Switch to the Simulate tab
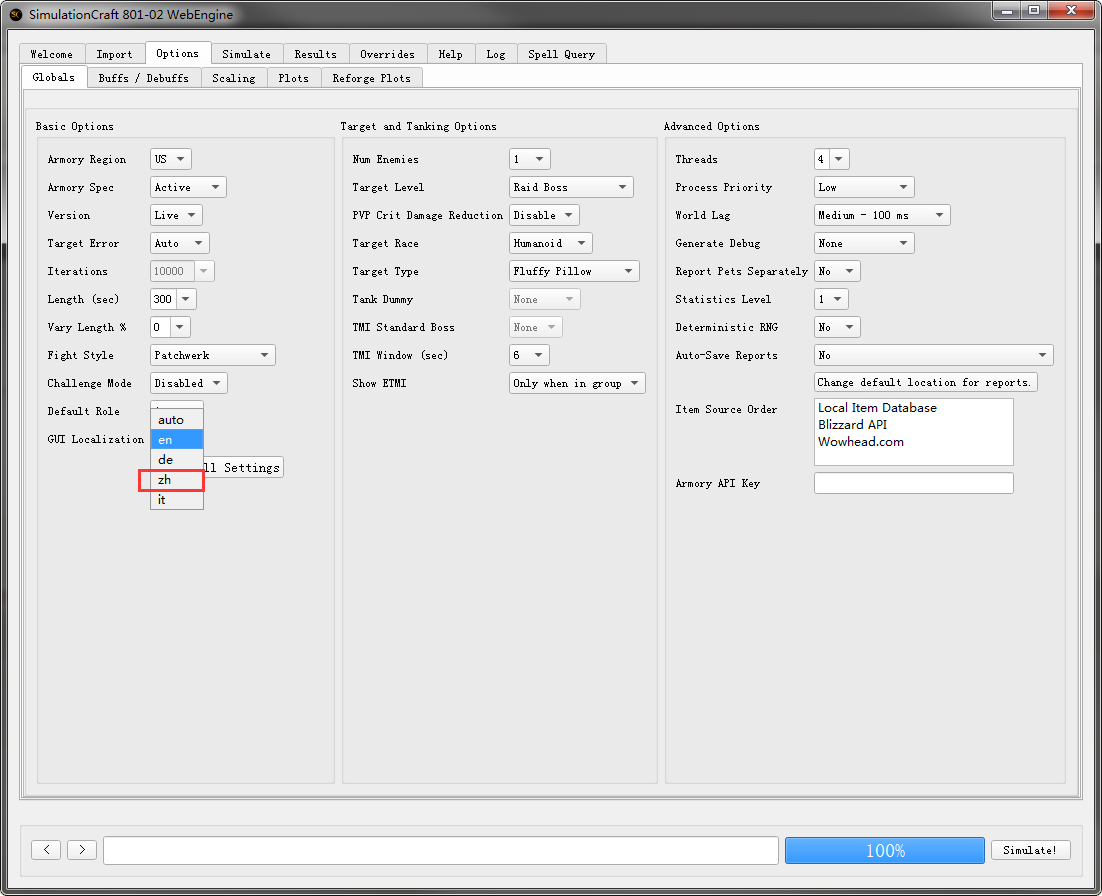1102x896 pixels. point(246,54)
